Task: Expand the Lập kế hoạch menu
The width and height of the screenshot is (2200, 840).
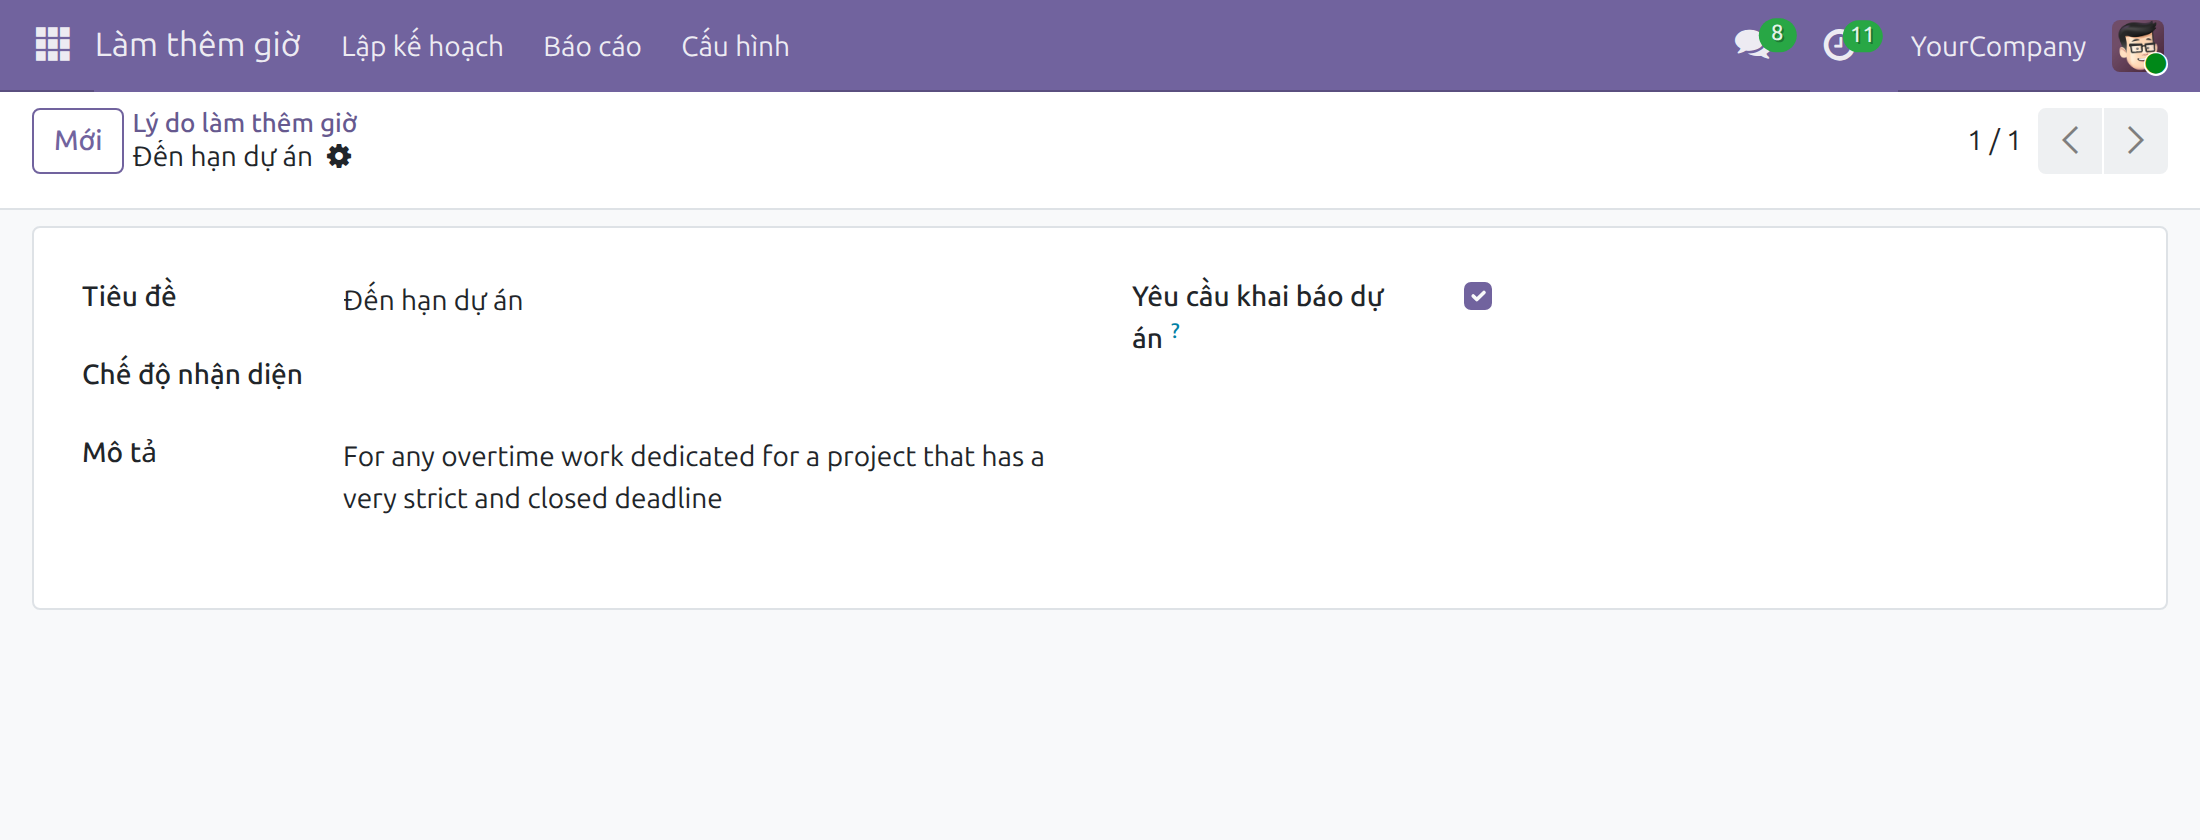Action: coord(422,46)
